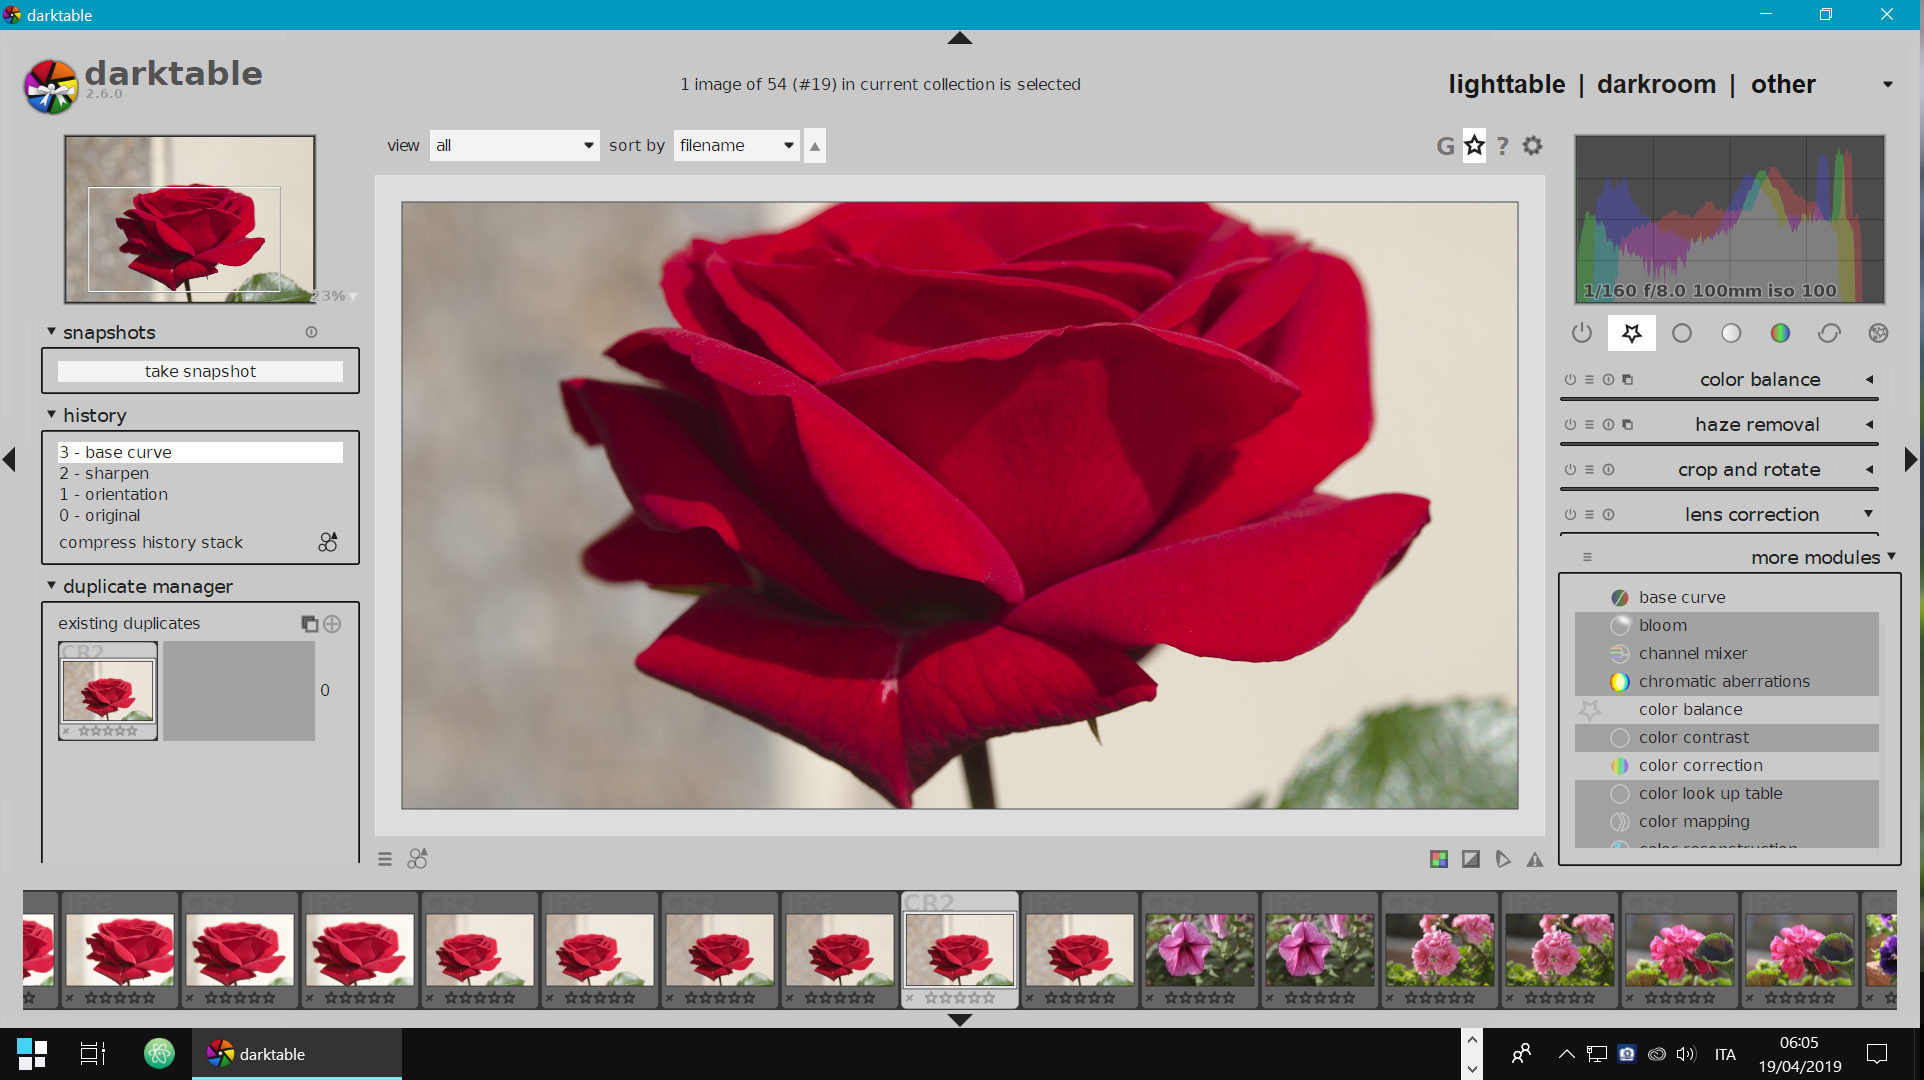
Task: Click compress history stack
Action: pyautogui.click(x=151, y=542)
